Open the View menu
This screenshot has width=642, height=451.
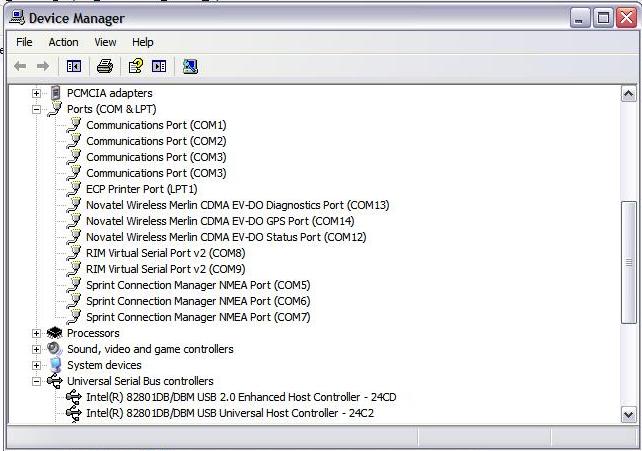(105, 42)
